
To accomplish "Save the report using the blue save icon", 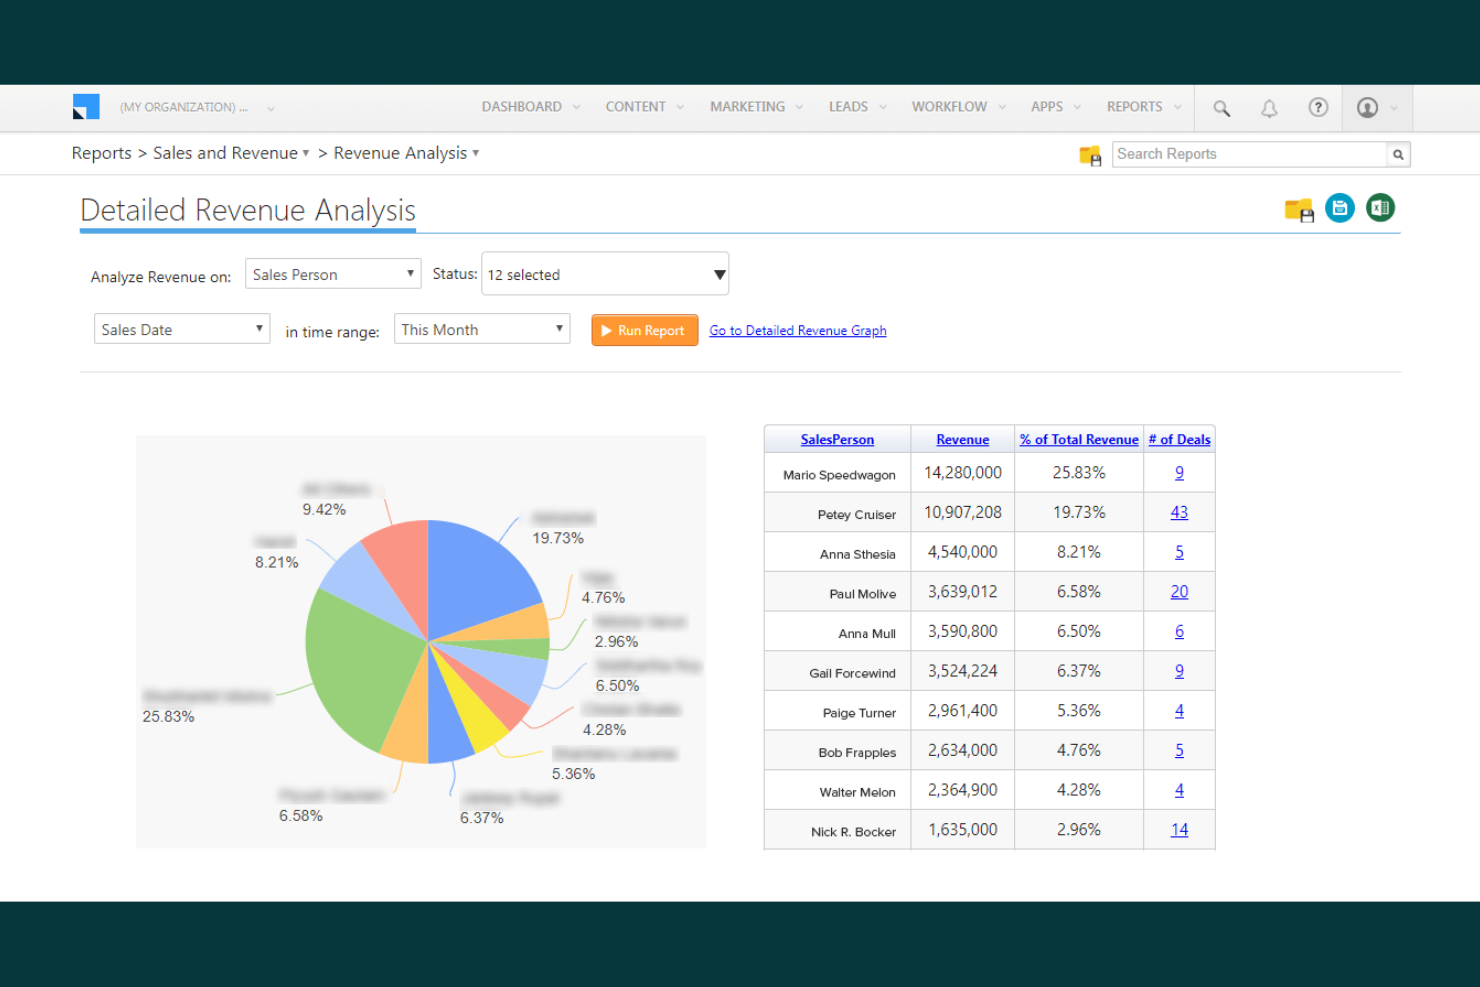I will coord(1340,208).
